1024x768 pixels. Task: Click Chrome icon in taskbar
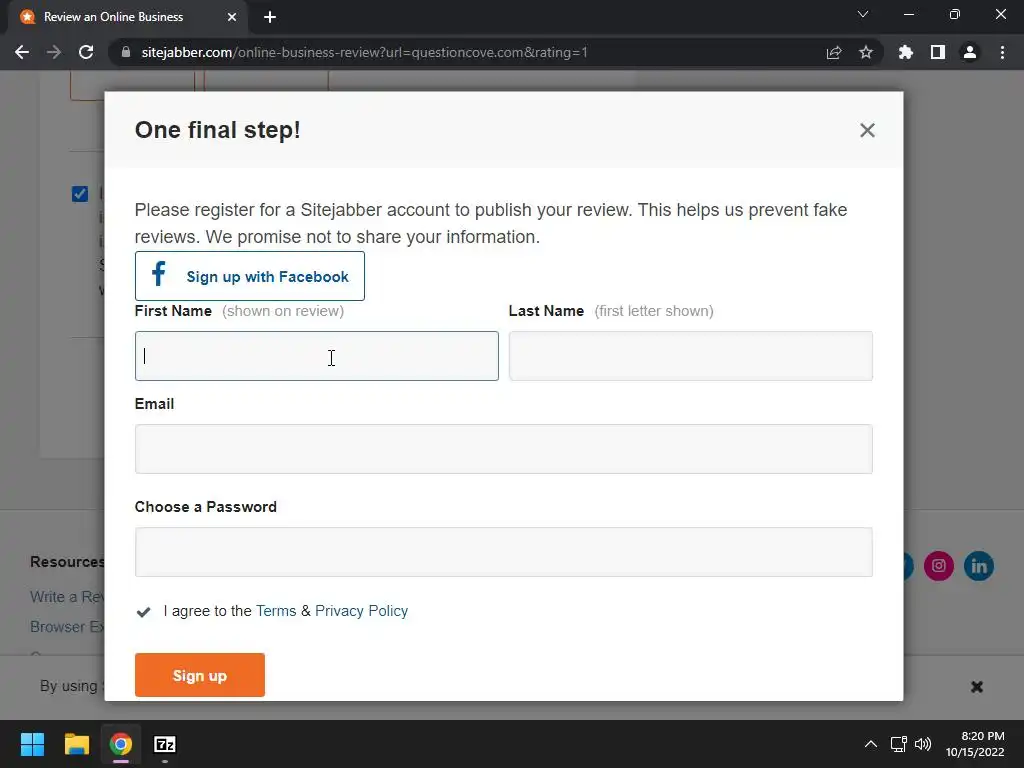click(120, 744)
